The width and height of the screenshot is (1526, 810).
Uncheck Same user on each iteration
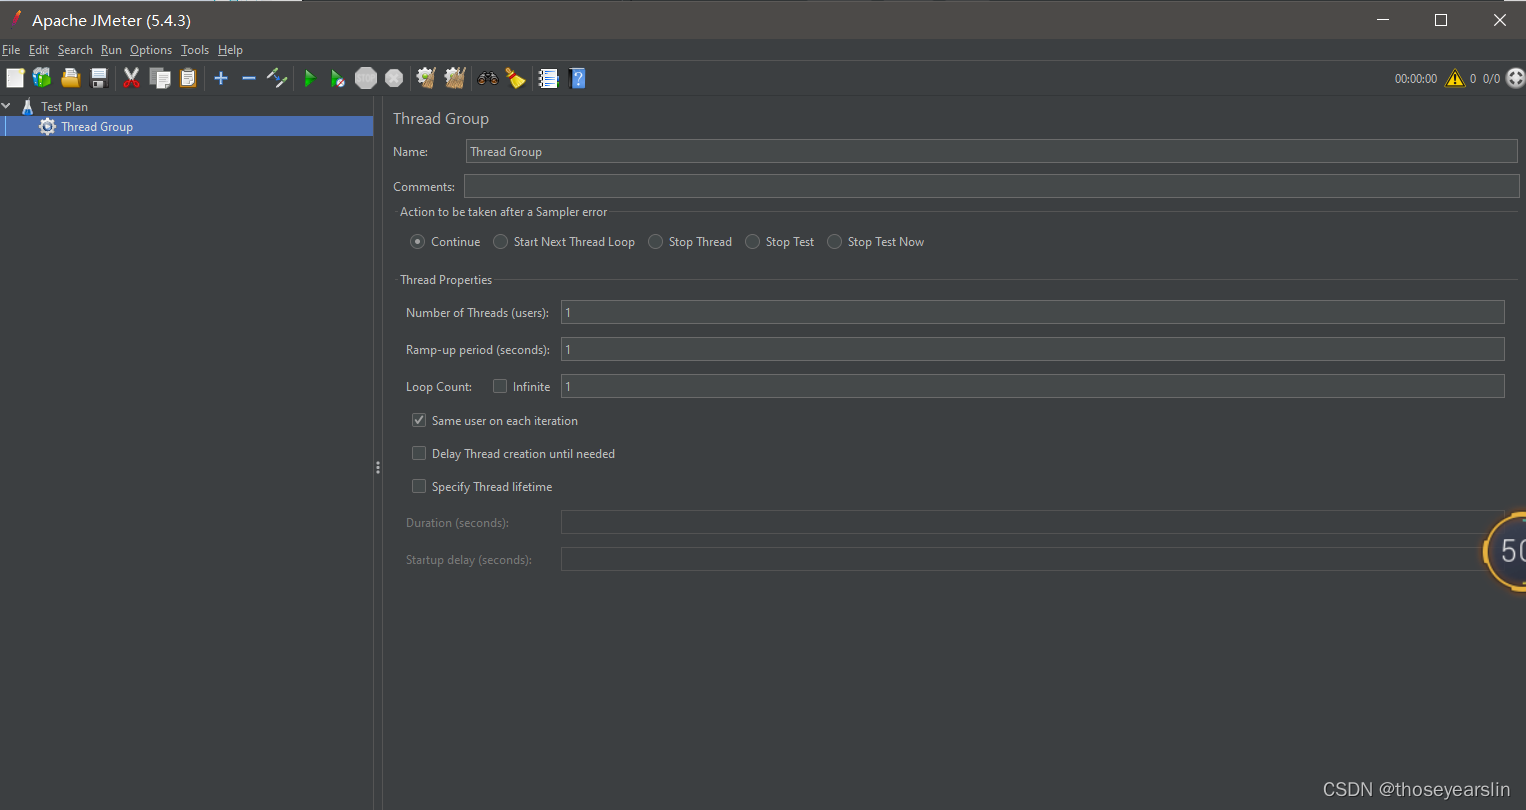pyautogui.click(x=419, y=420)
